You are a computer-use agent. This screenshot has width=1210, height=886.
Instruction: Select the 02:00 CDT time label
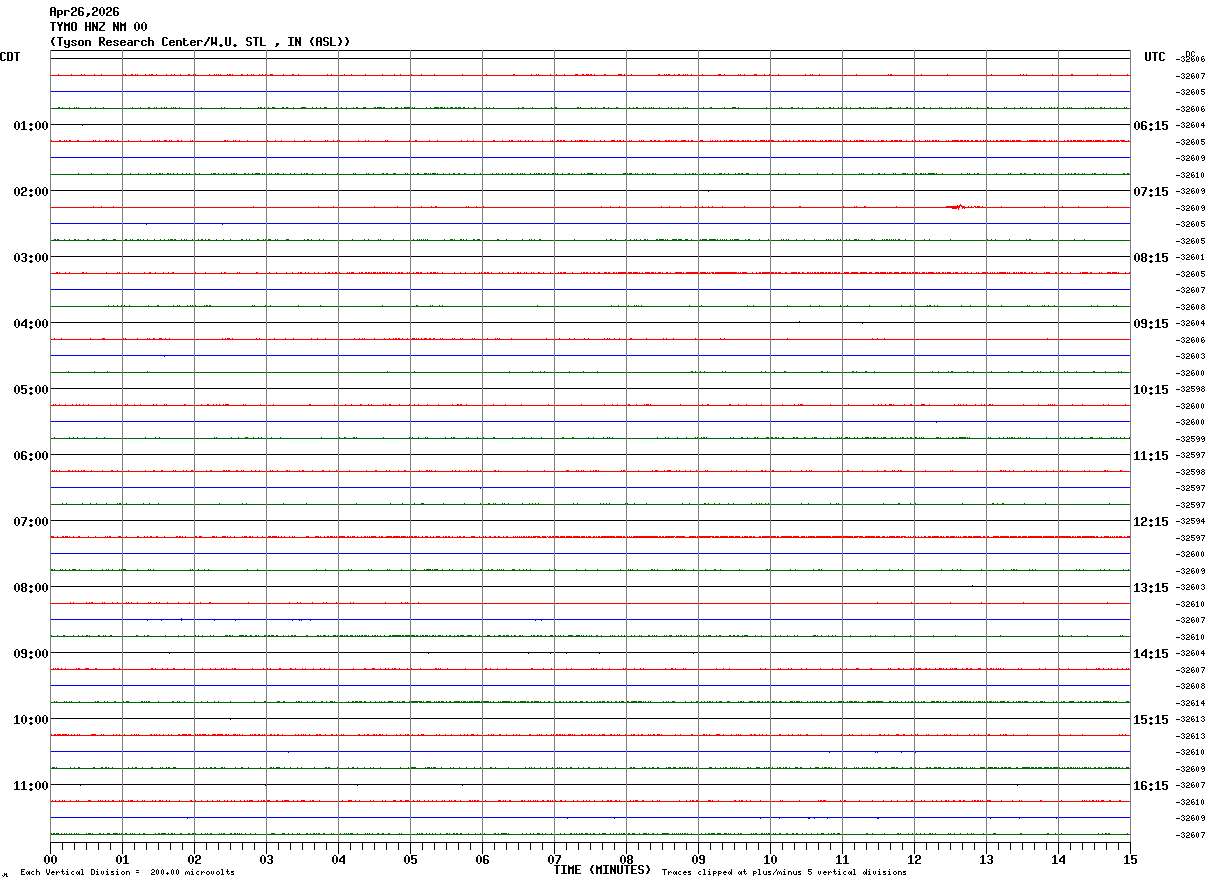tap(31, 192)
